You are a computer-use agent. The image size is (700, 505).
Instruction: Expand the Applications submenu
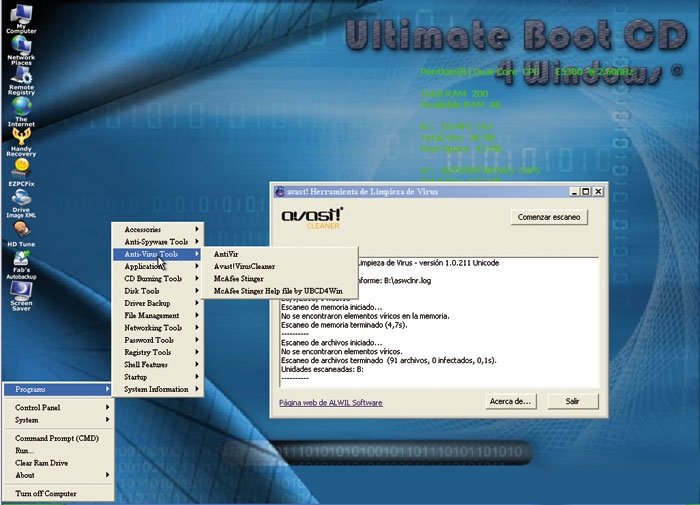pyautogui.click(x=158, y=266)
